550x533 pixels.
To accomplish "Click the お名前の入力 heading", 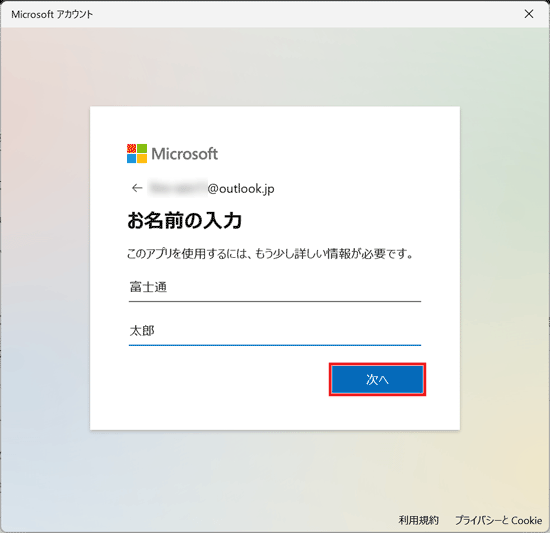I will tap(185, 221).
